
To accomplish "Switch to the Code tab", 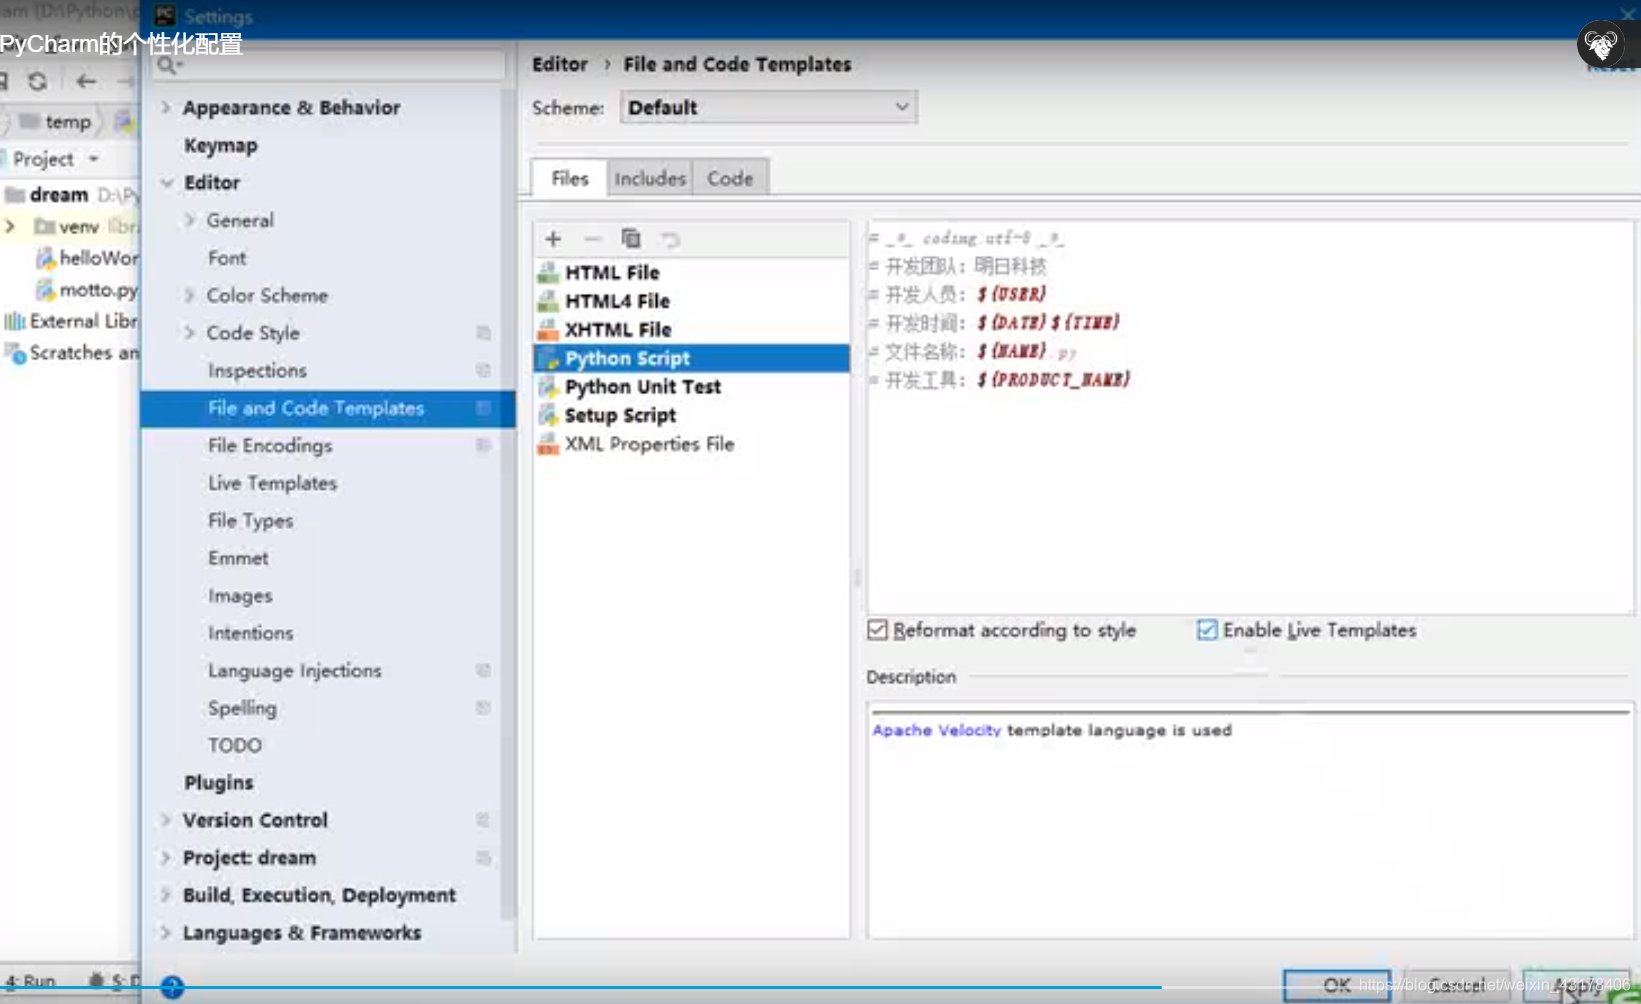I will (730, 178).
